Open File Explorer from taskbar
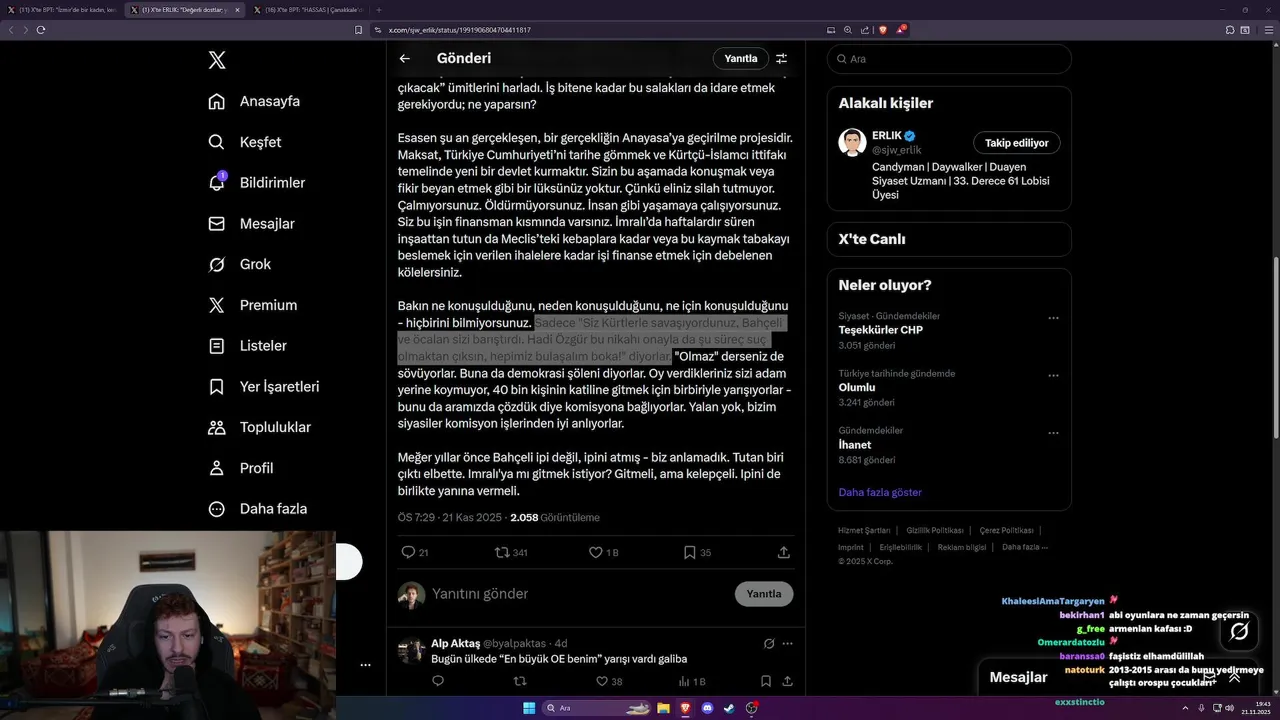 coord(663,708)
